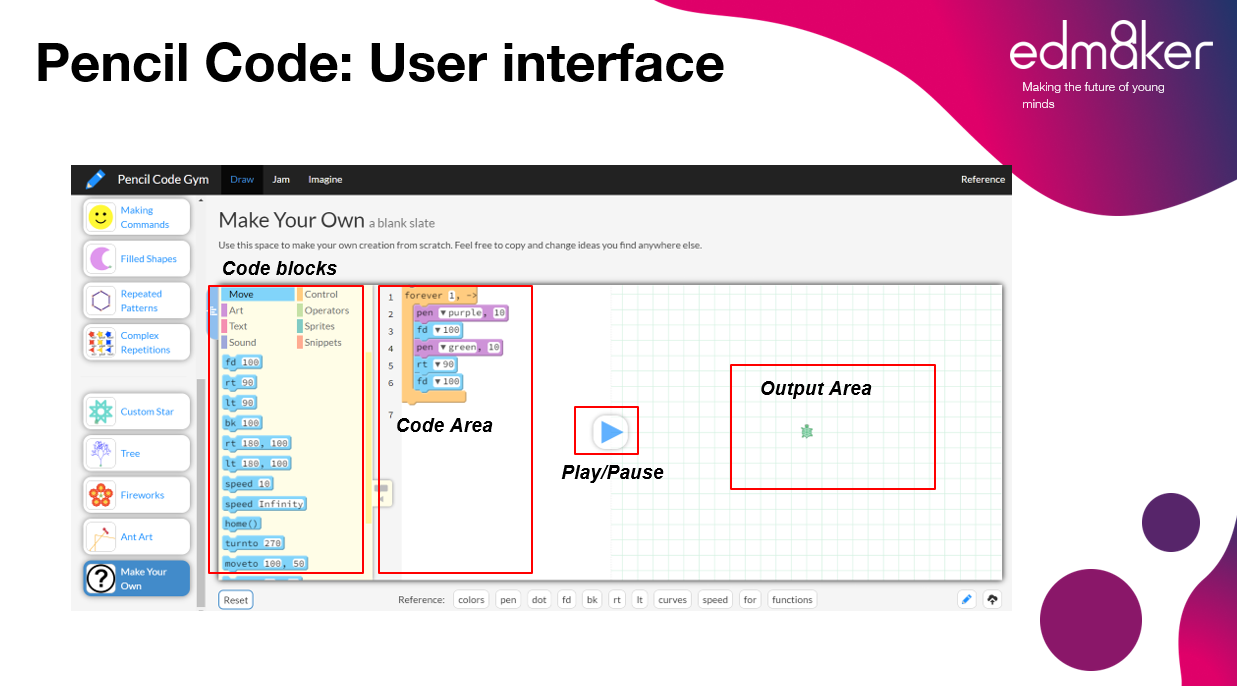Open the Tree lesson

[136, 453]
